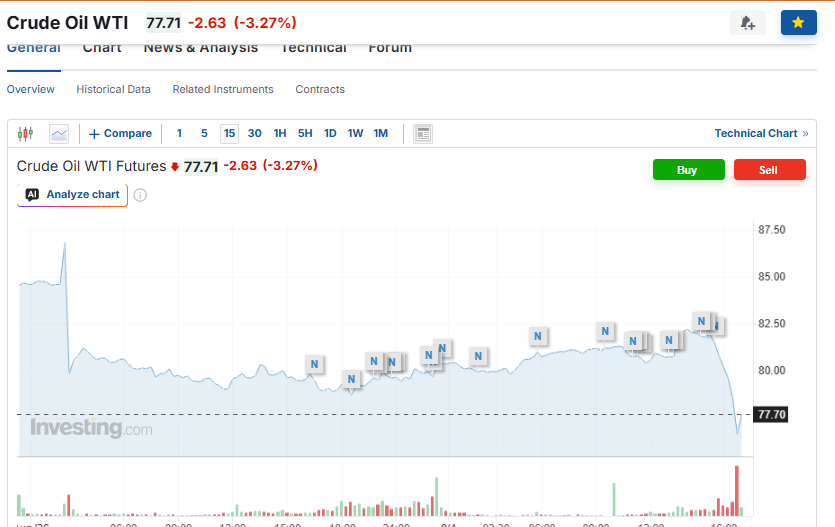Image resolution: width=835 pixels, height=527 pixels.
Task: Select the 1 minute interval
Action: [x=179, y=134]
